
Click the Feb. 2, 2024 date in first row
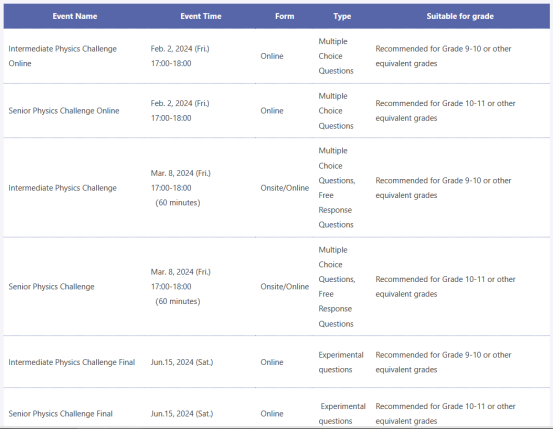point(180,49)
